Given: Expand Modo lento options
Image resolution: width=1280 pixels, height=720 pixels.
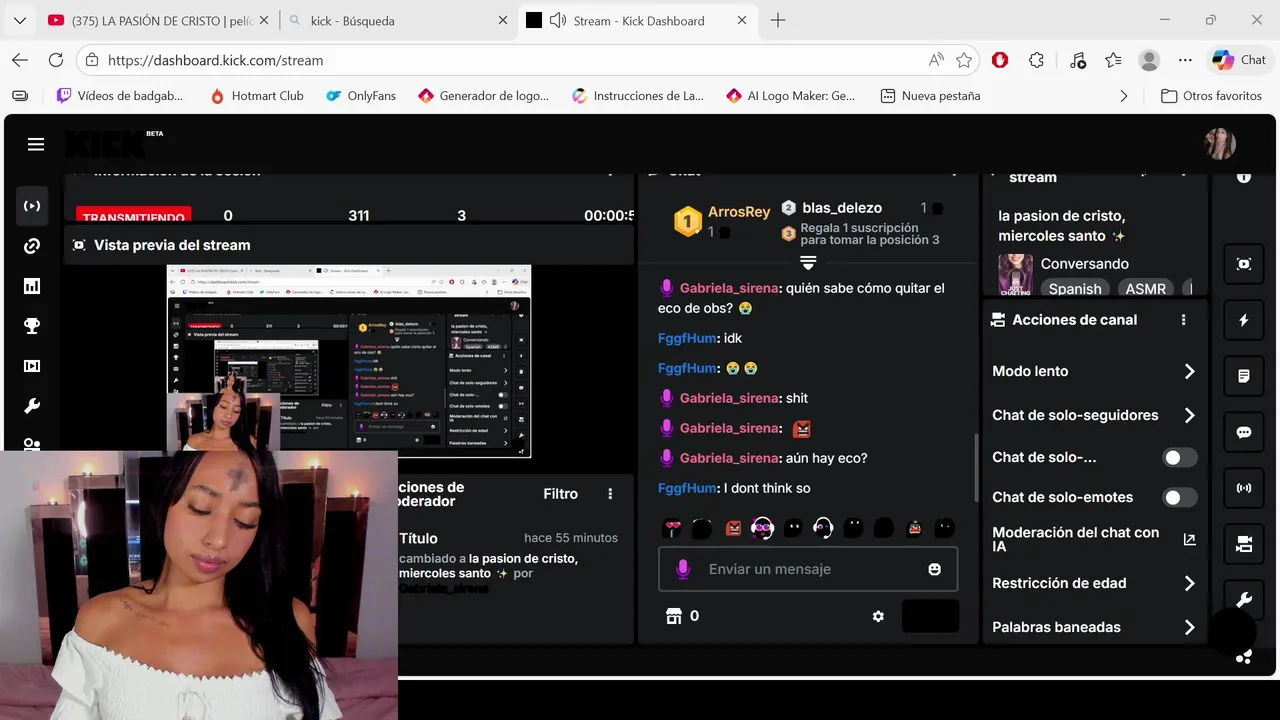Looking at the screenshot, I should click(x=1189, y=371).
